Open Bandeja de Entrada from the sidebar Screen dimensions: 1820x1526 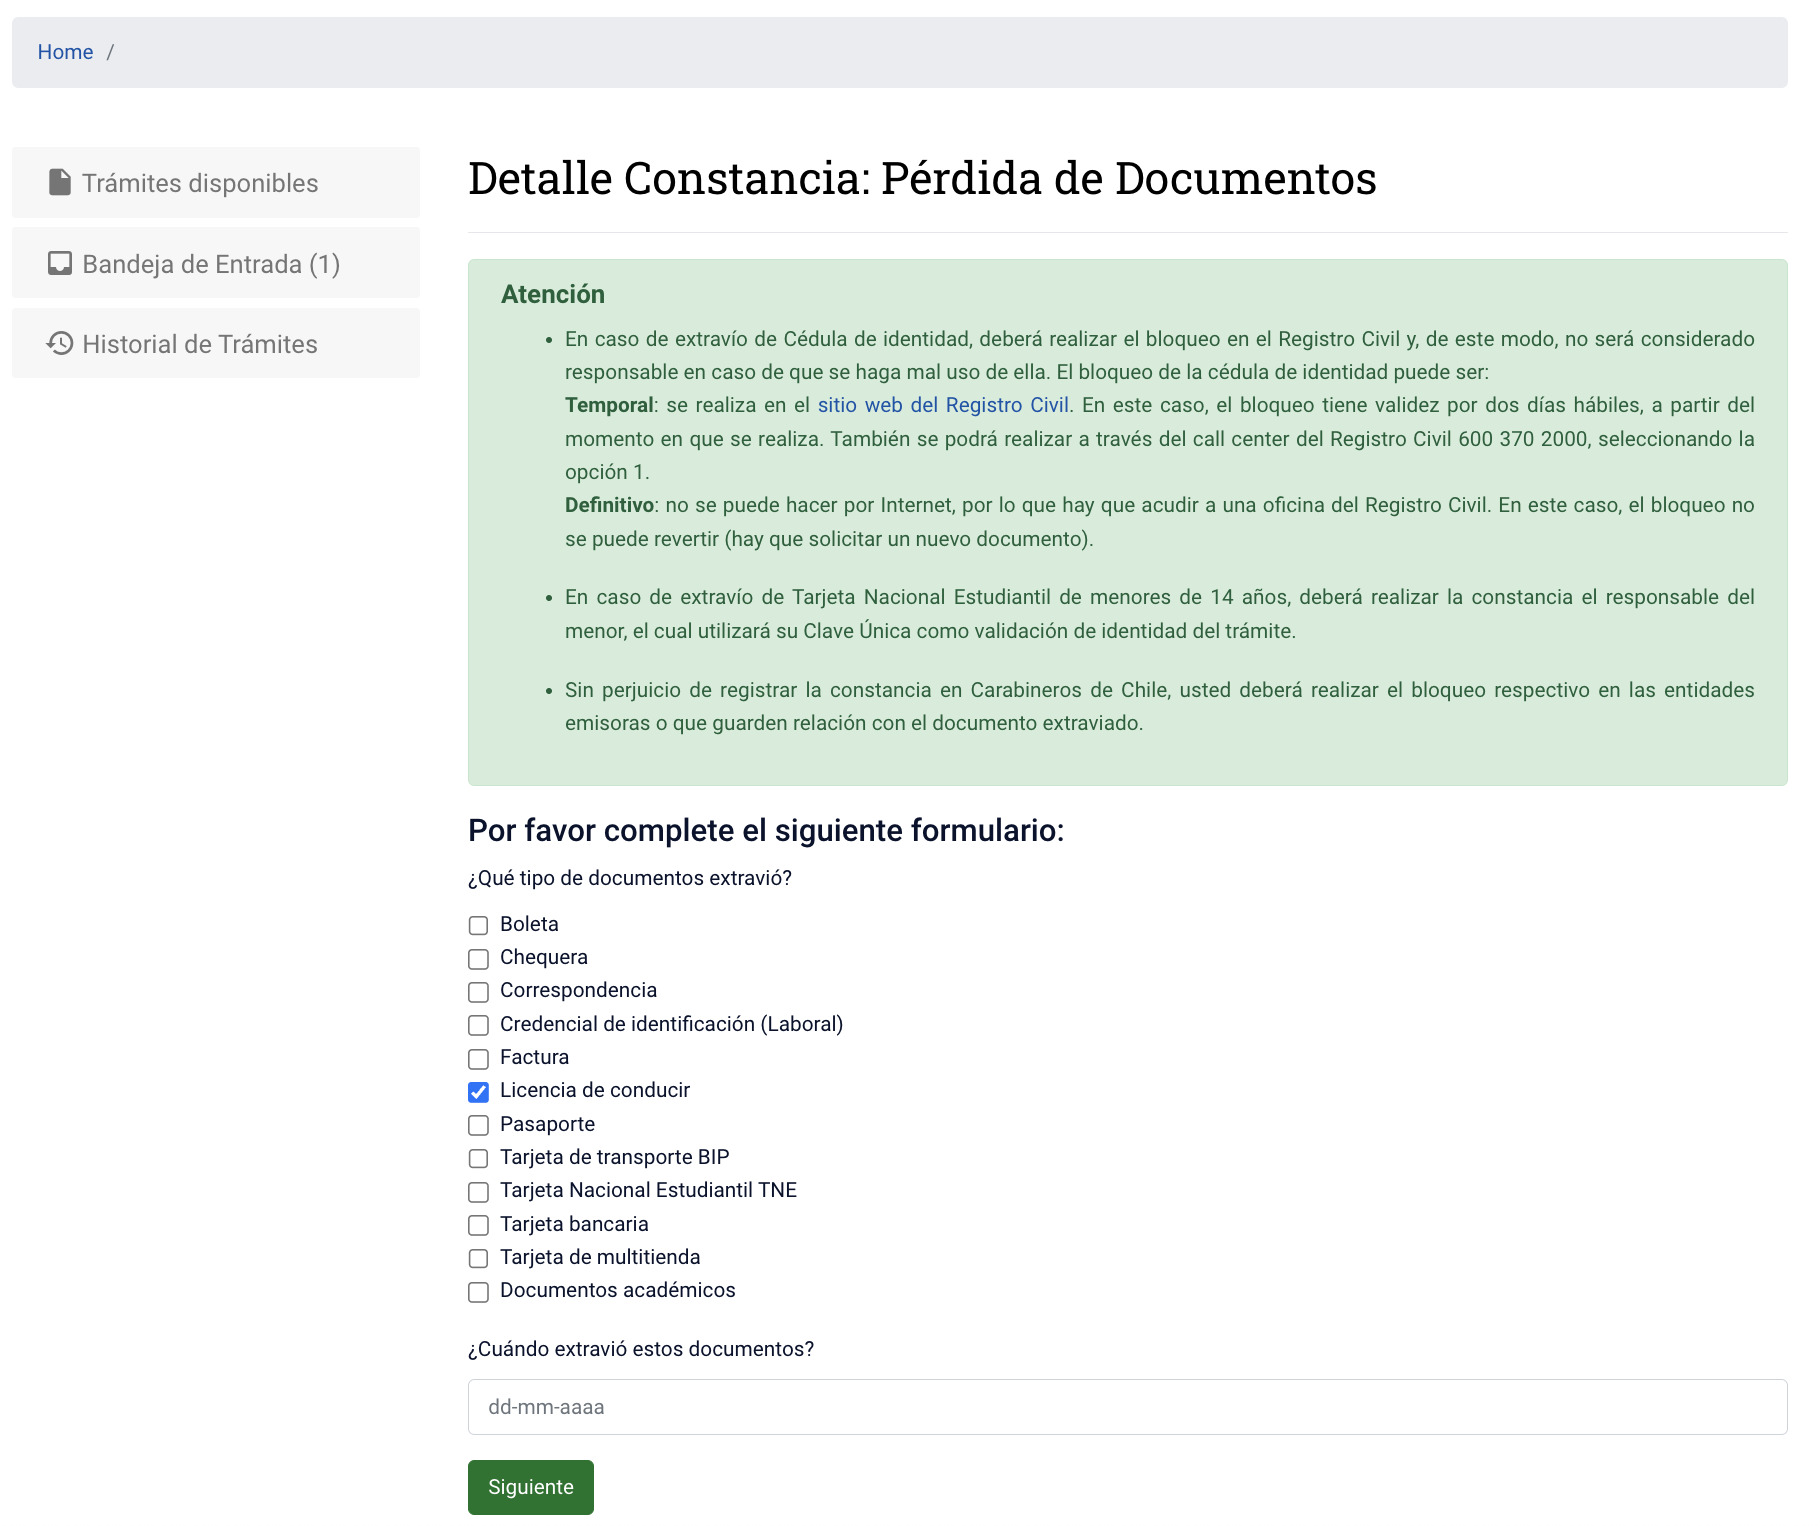click(x=210, y=263)
